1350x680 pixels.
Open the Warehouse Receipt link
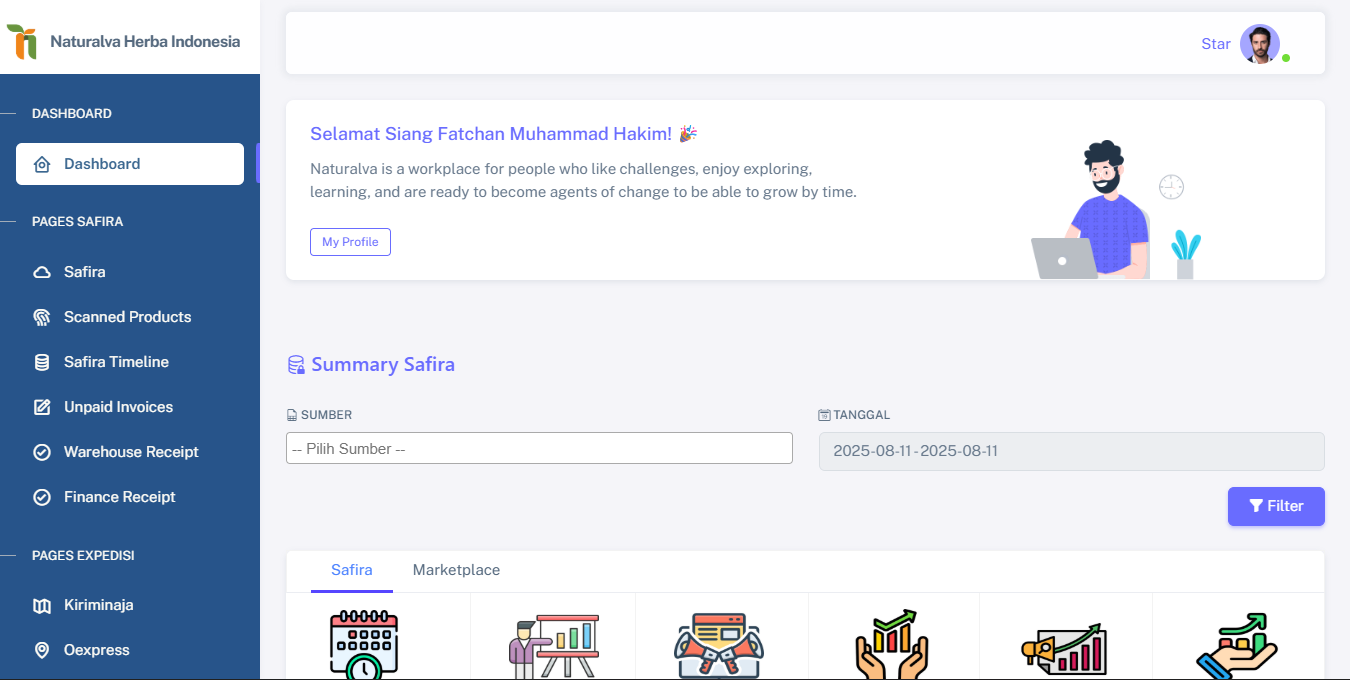coord(130,452)
